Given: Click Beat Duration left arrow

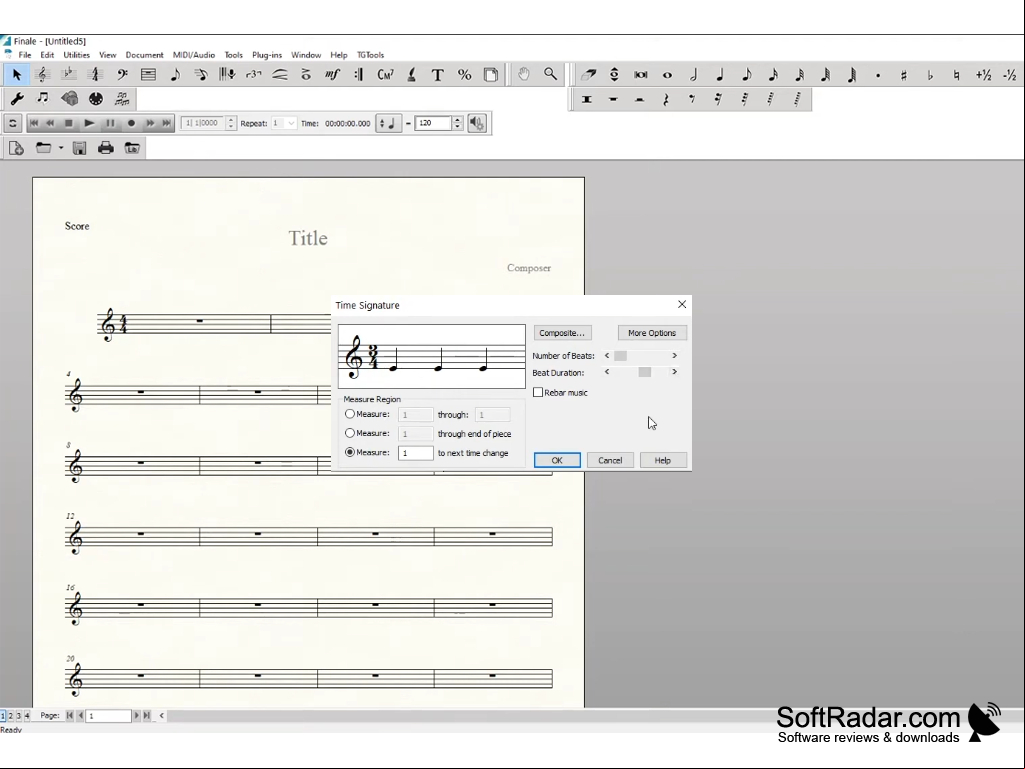Looking at the screenshot, I should pyautogui.click(x=607, y=372).
